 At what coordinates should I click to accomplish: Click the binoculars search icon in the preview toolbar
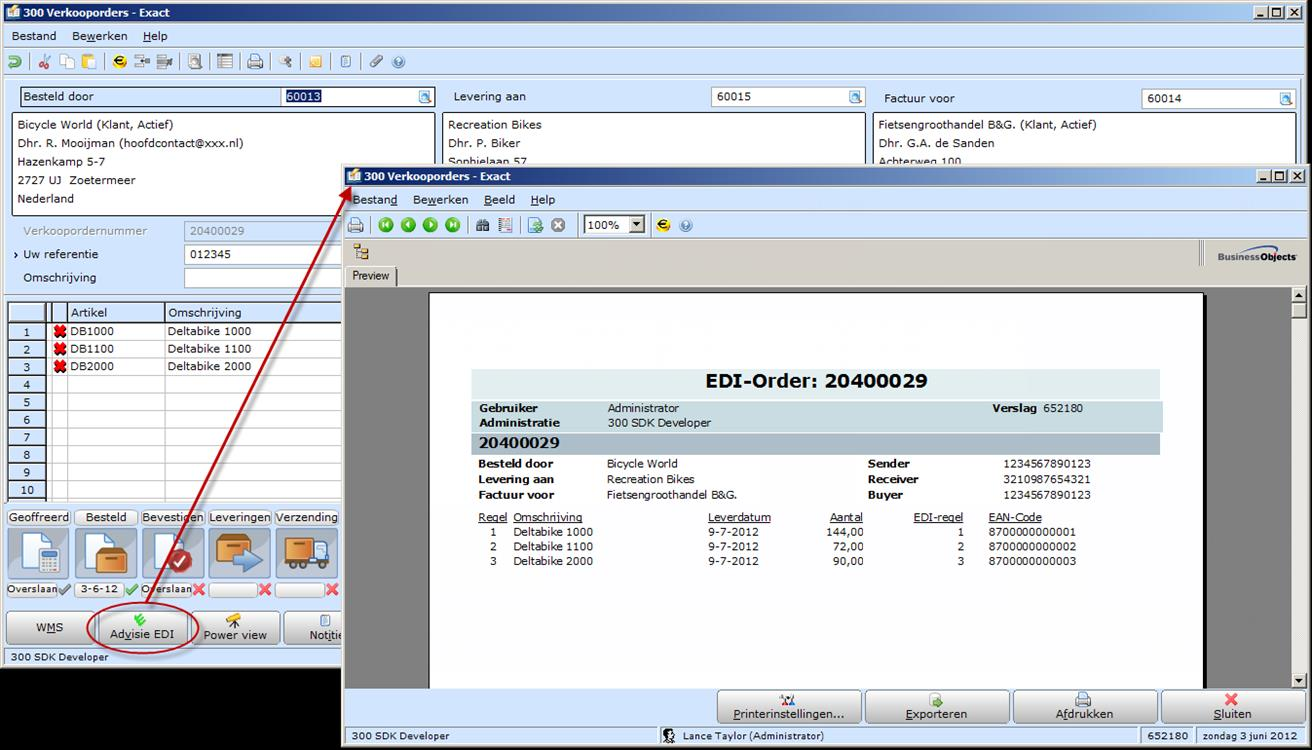483,225
